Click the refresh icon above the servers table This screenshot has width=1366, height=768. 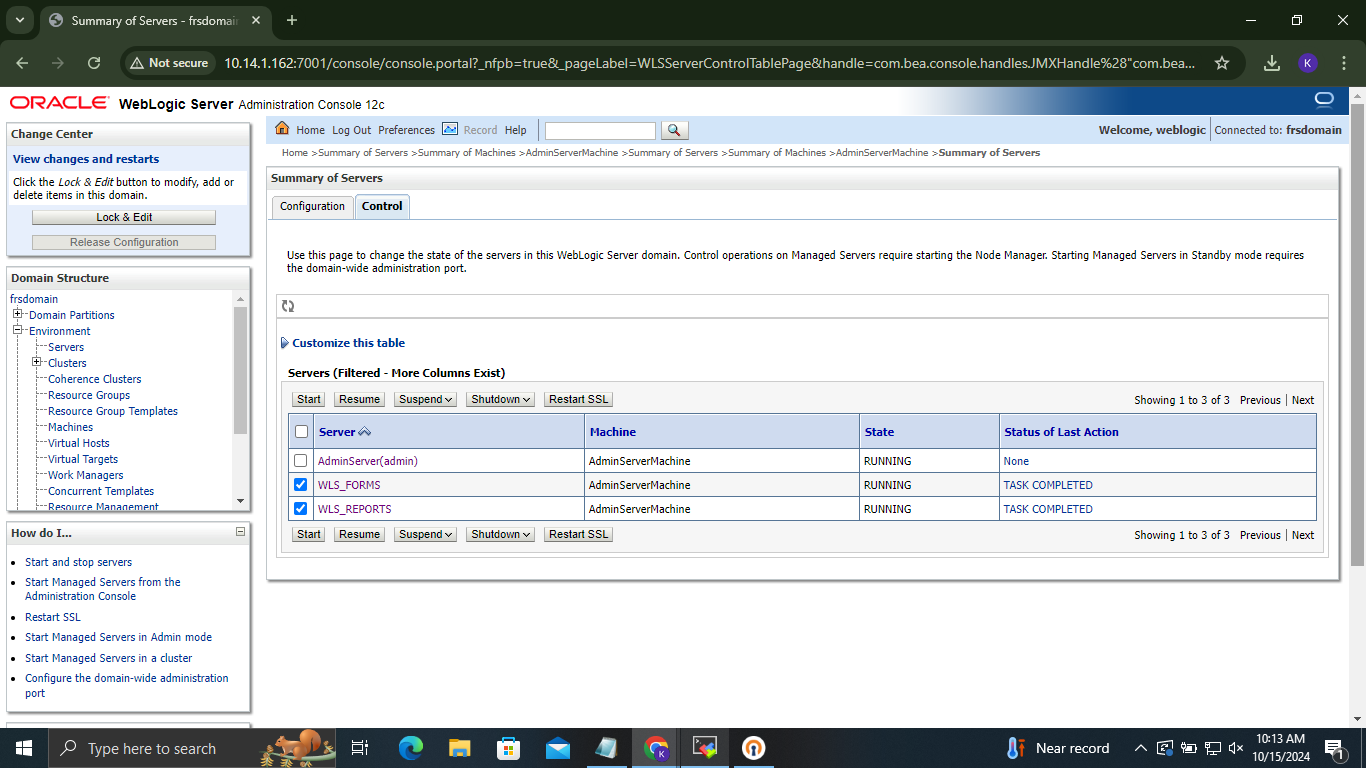[288, 306]
